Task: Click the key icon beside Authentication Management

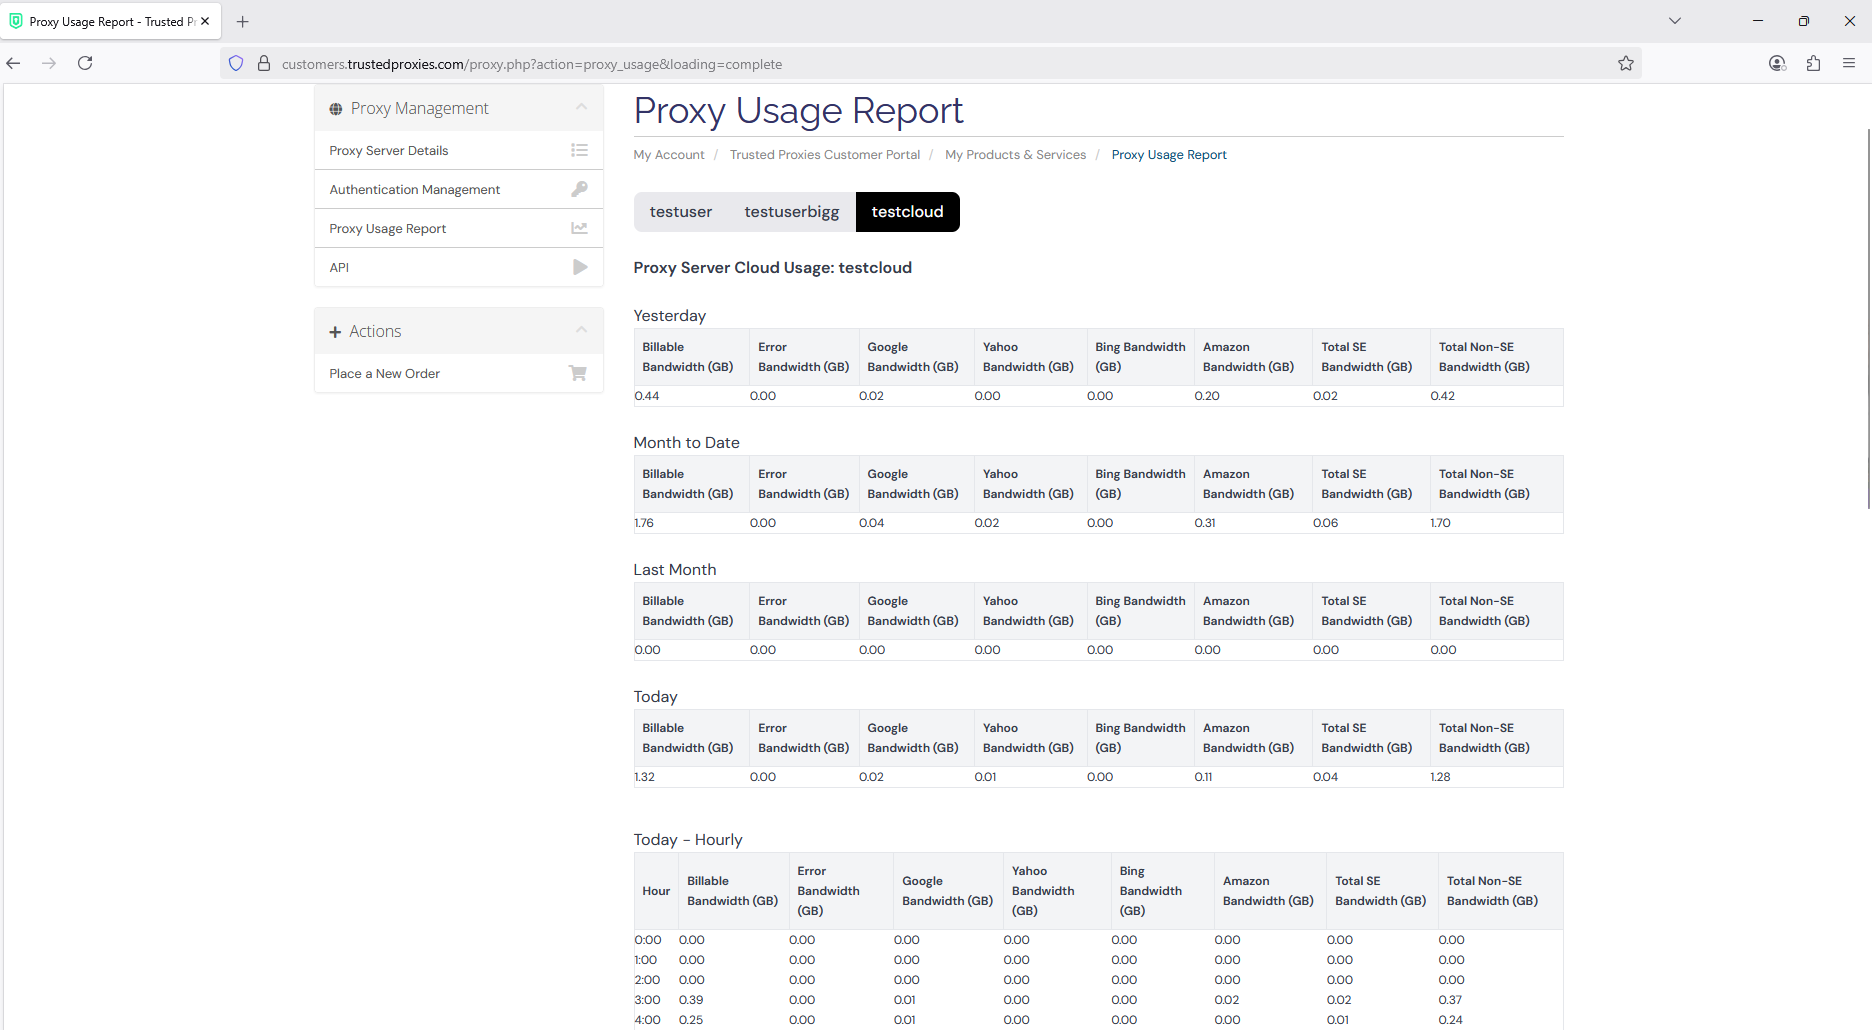Action: point(579,189)
